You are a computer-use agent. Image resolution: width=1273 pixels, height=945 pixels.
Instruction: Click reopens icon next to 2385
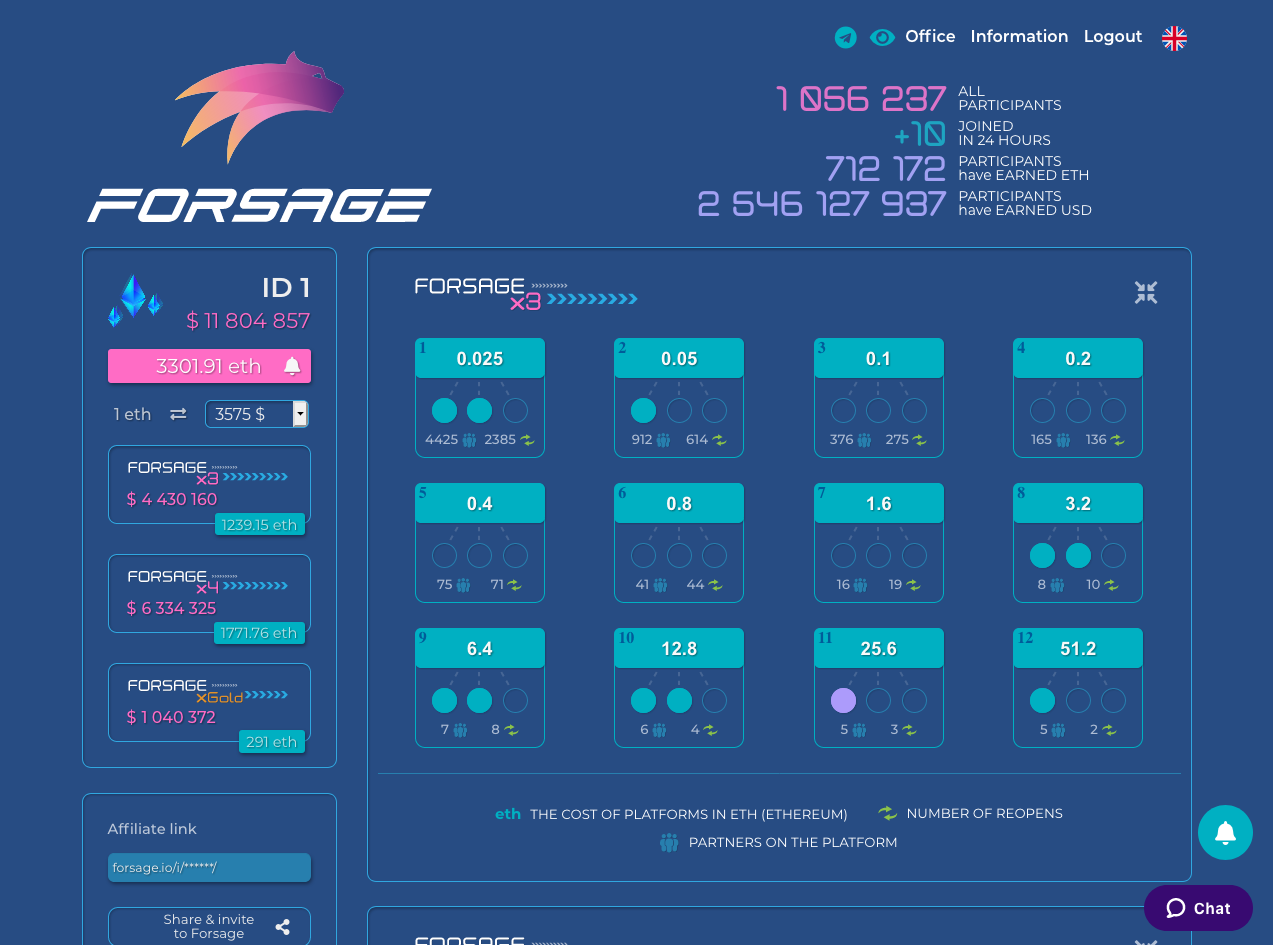(527, 440)
